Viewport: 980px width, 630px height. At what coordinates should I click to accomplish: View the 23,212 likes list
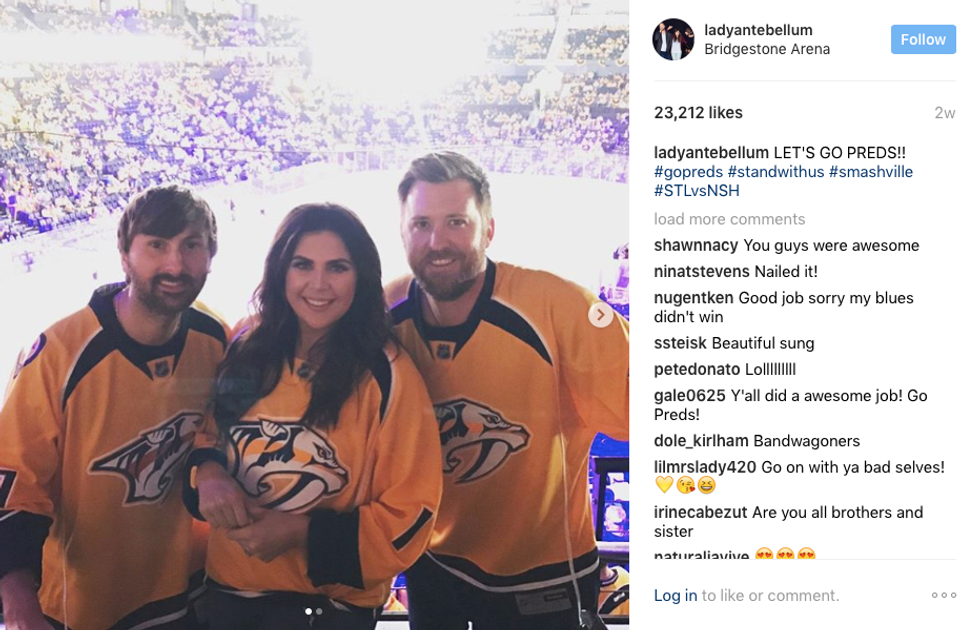[x=698, y=112]
